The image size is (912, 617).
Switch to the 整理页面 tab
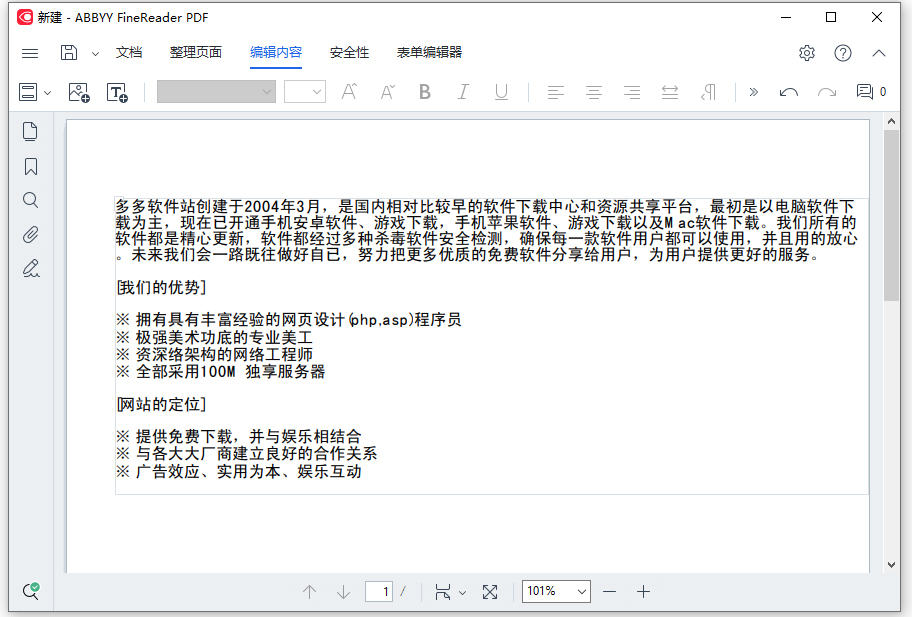pos(195,52)
